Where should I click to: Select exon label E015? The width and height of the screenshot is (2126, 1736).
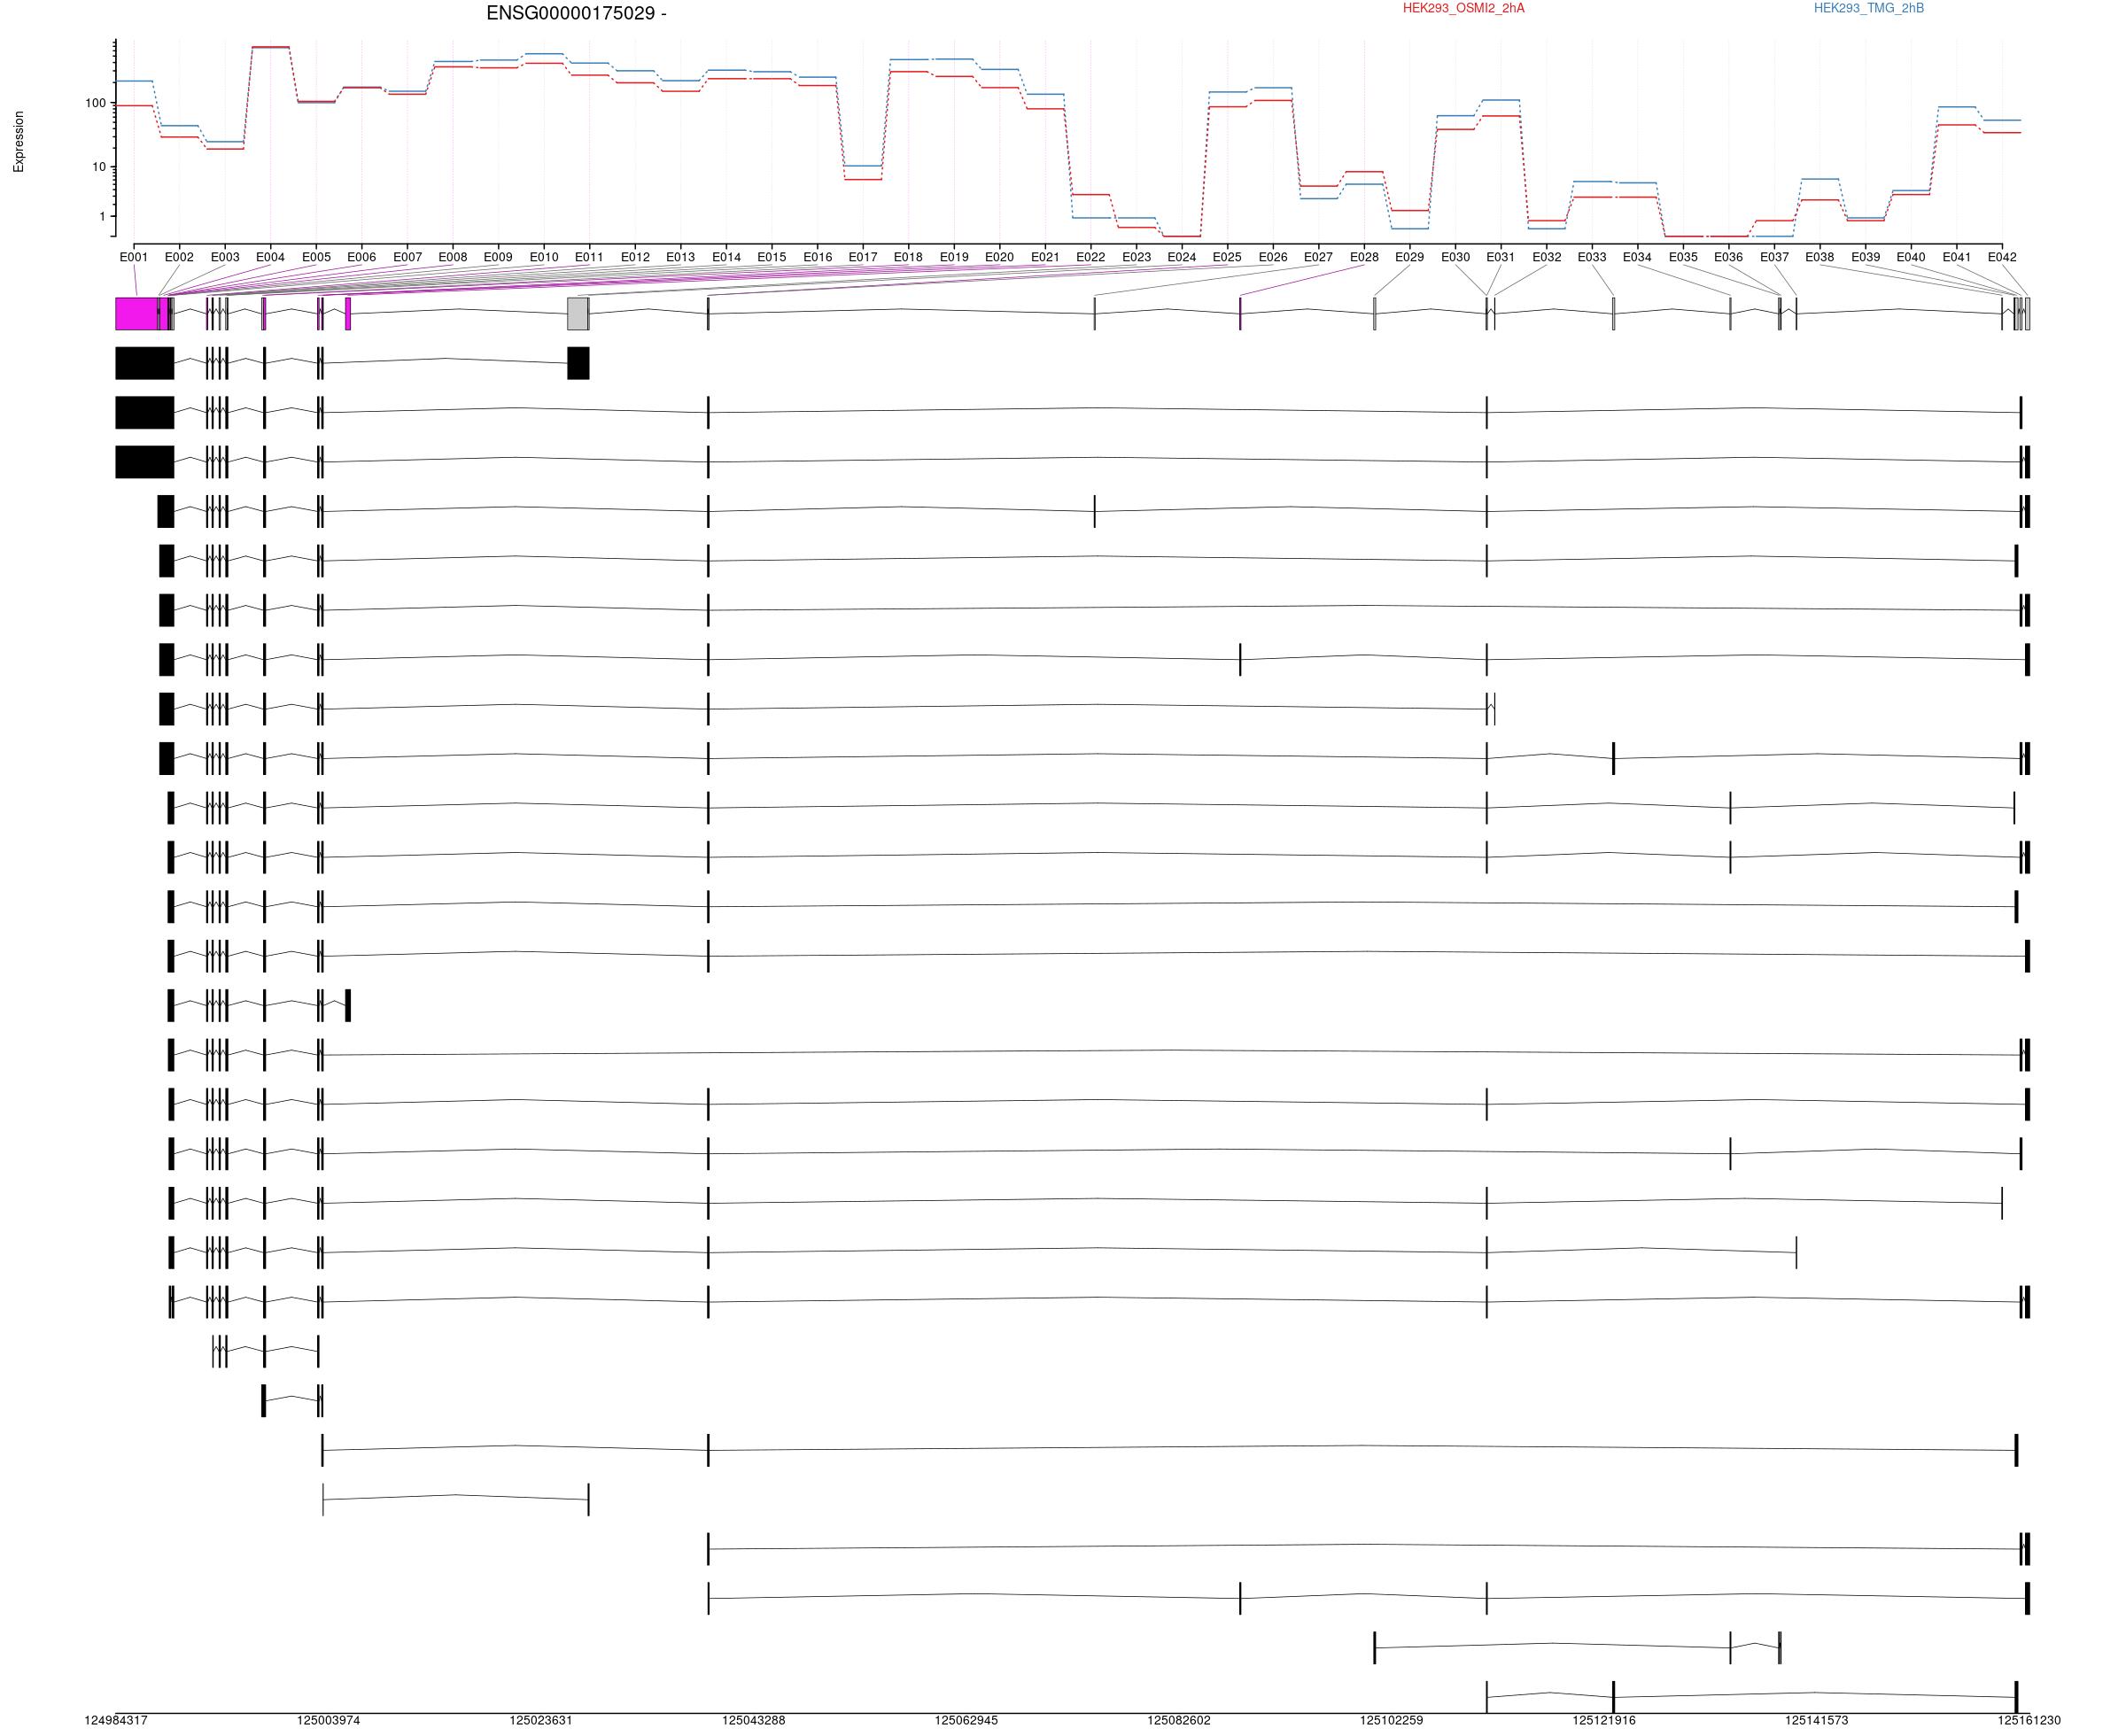click(772, 257)
